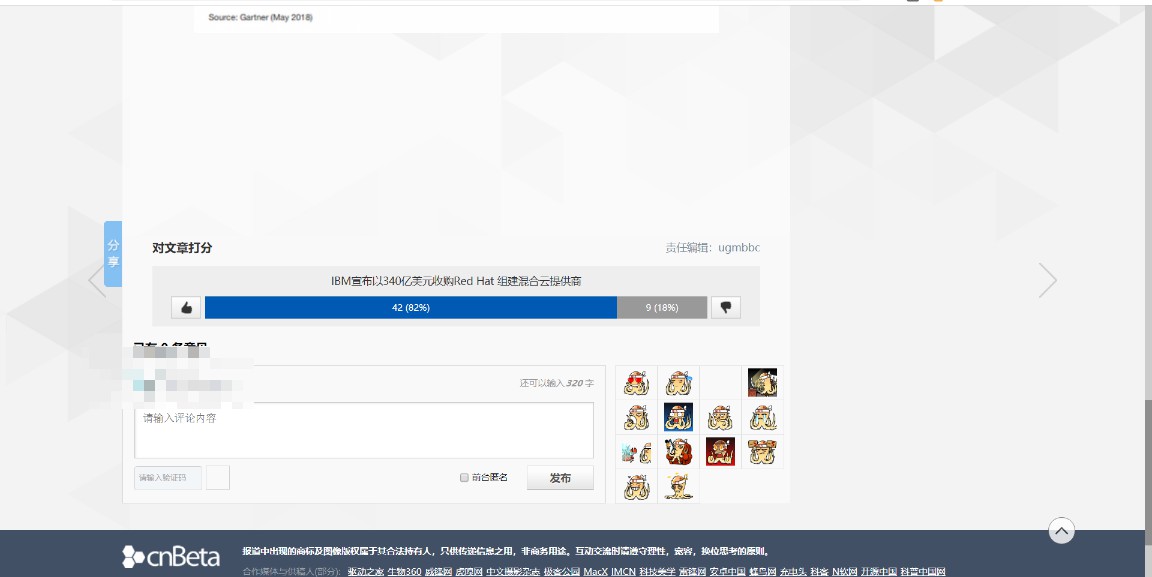Click the 发布 publish button
Viewport: 1152px width, 577px height.
coord(560,478)
